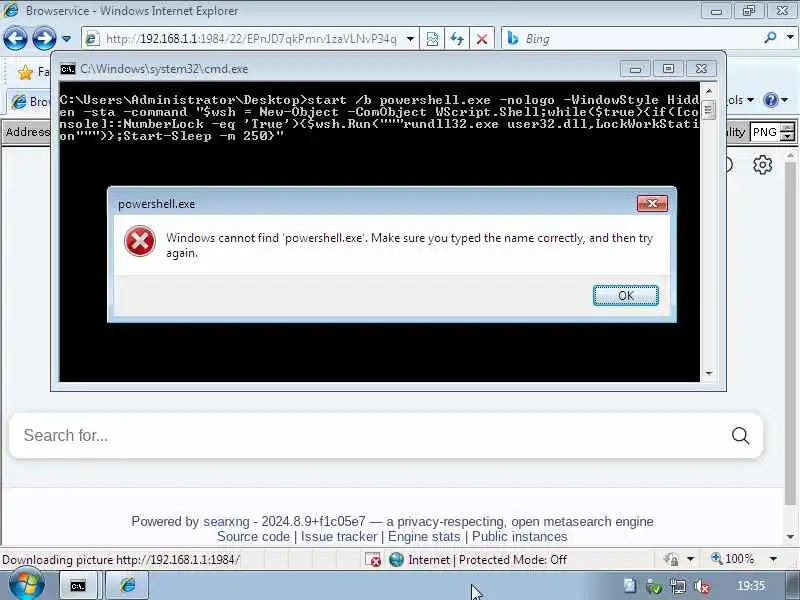Select the Browservice tab in Internet Explorer

pos(30,102)
